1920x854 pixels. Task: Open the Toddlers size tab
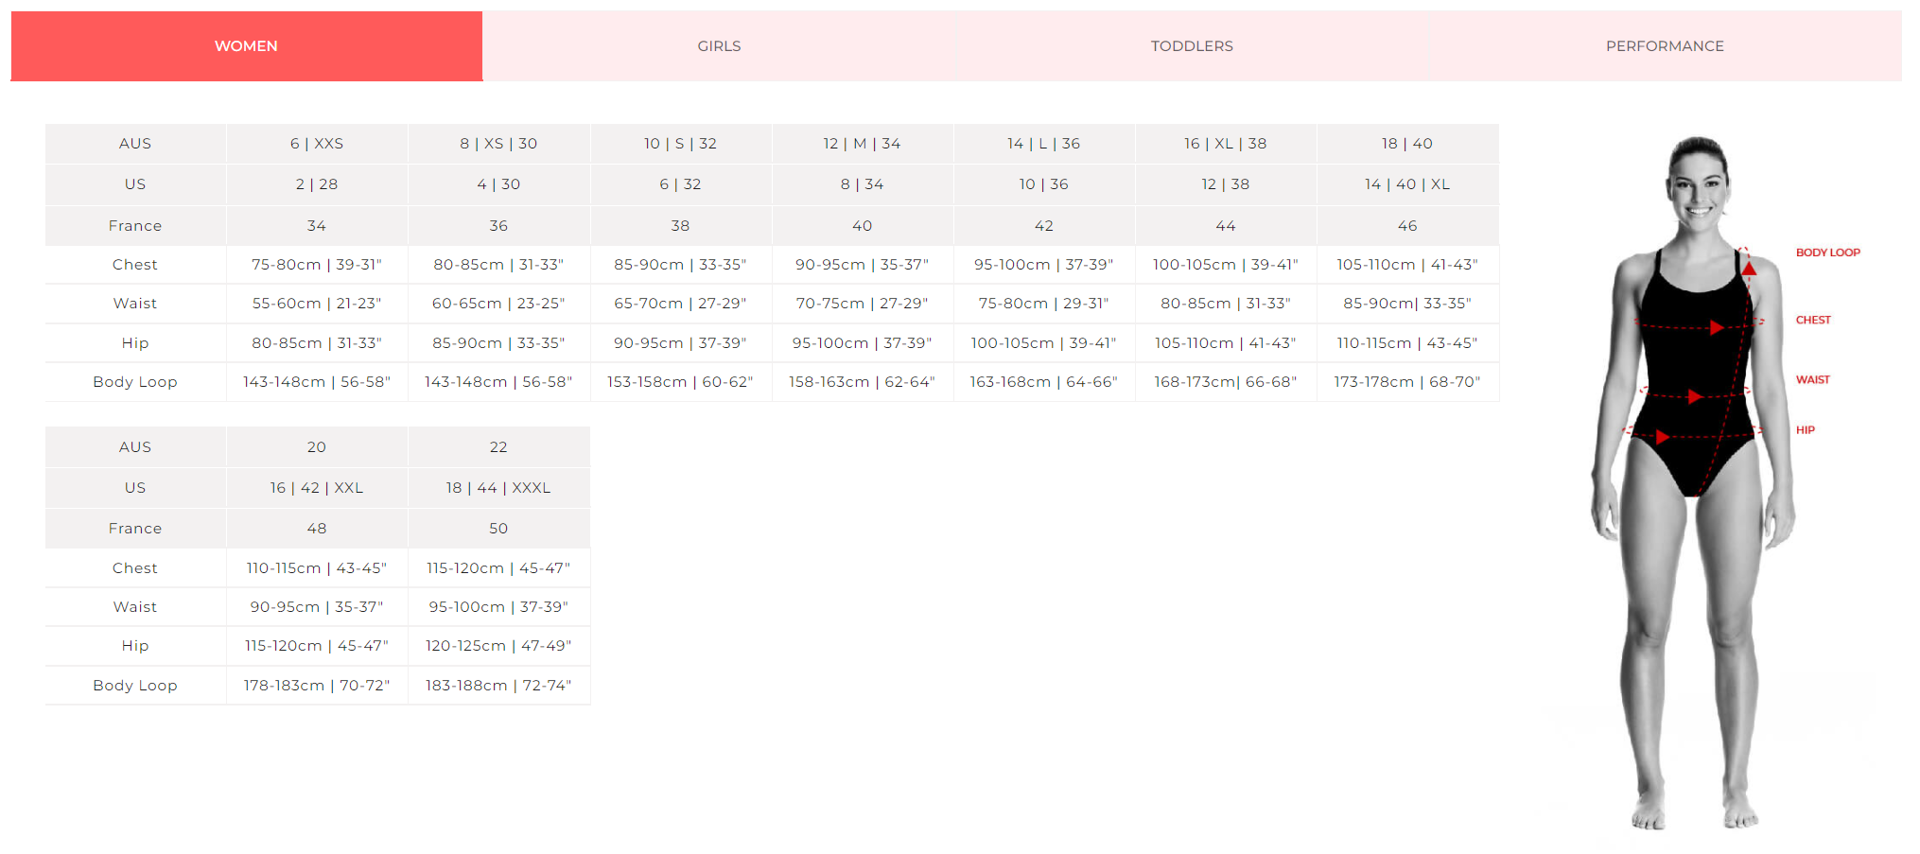1191,46
